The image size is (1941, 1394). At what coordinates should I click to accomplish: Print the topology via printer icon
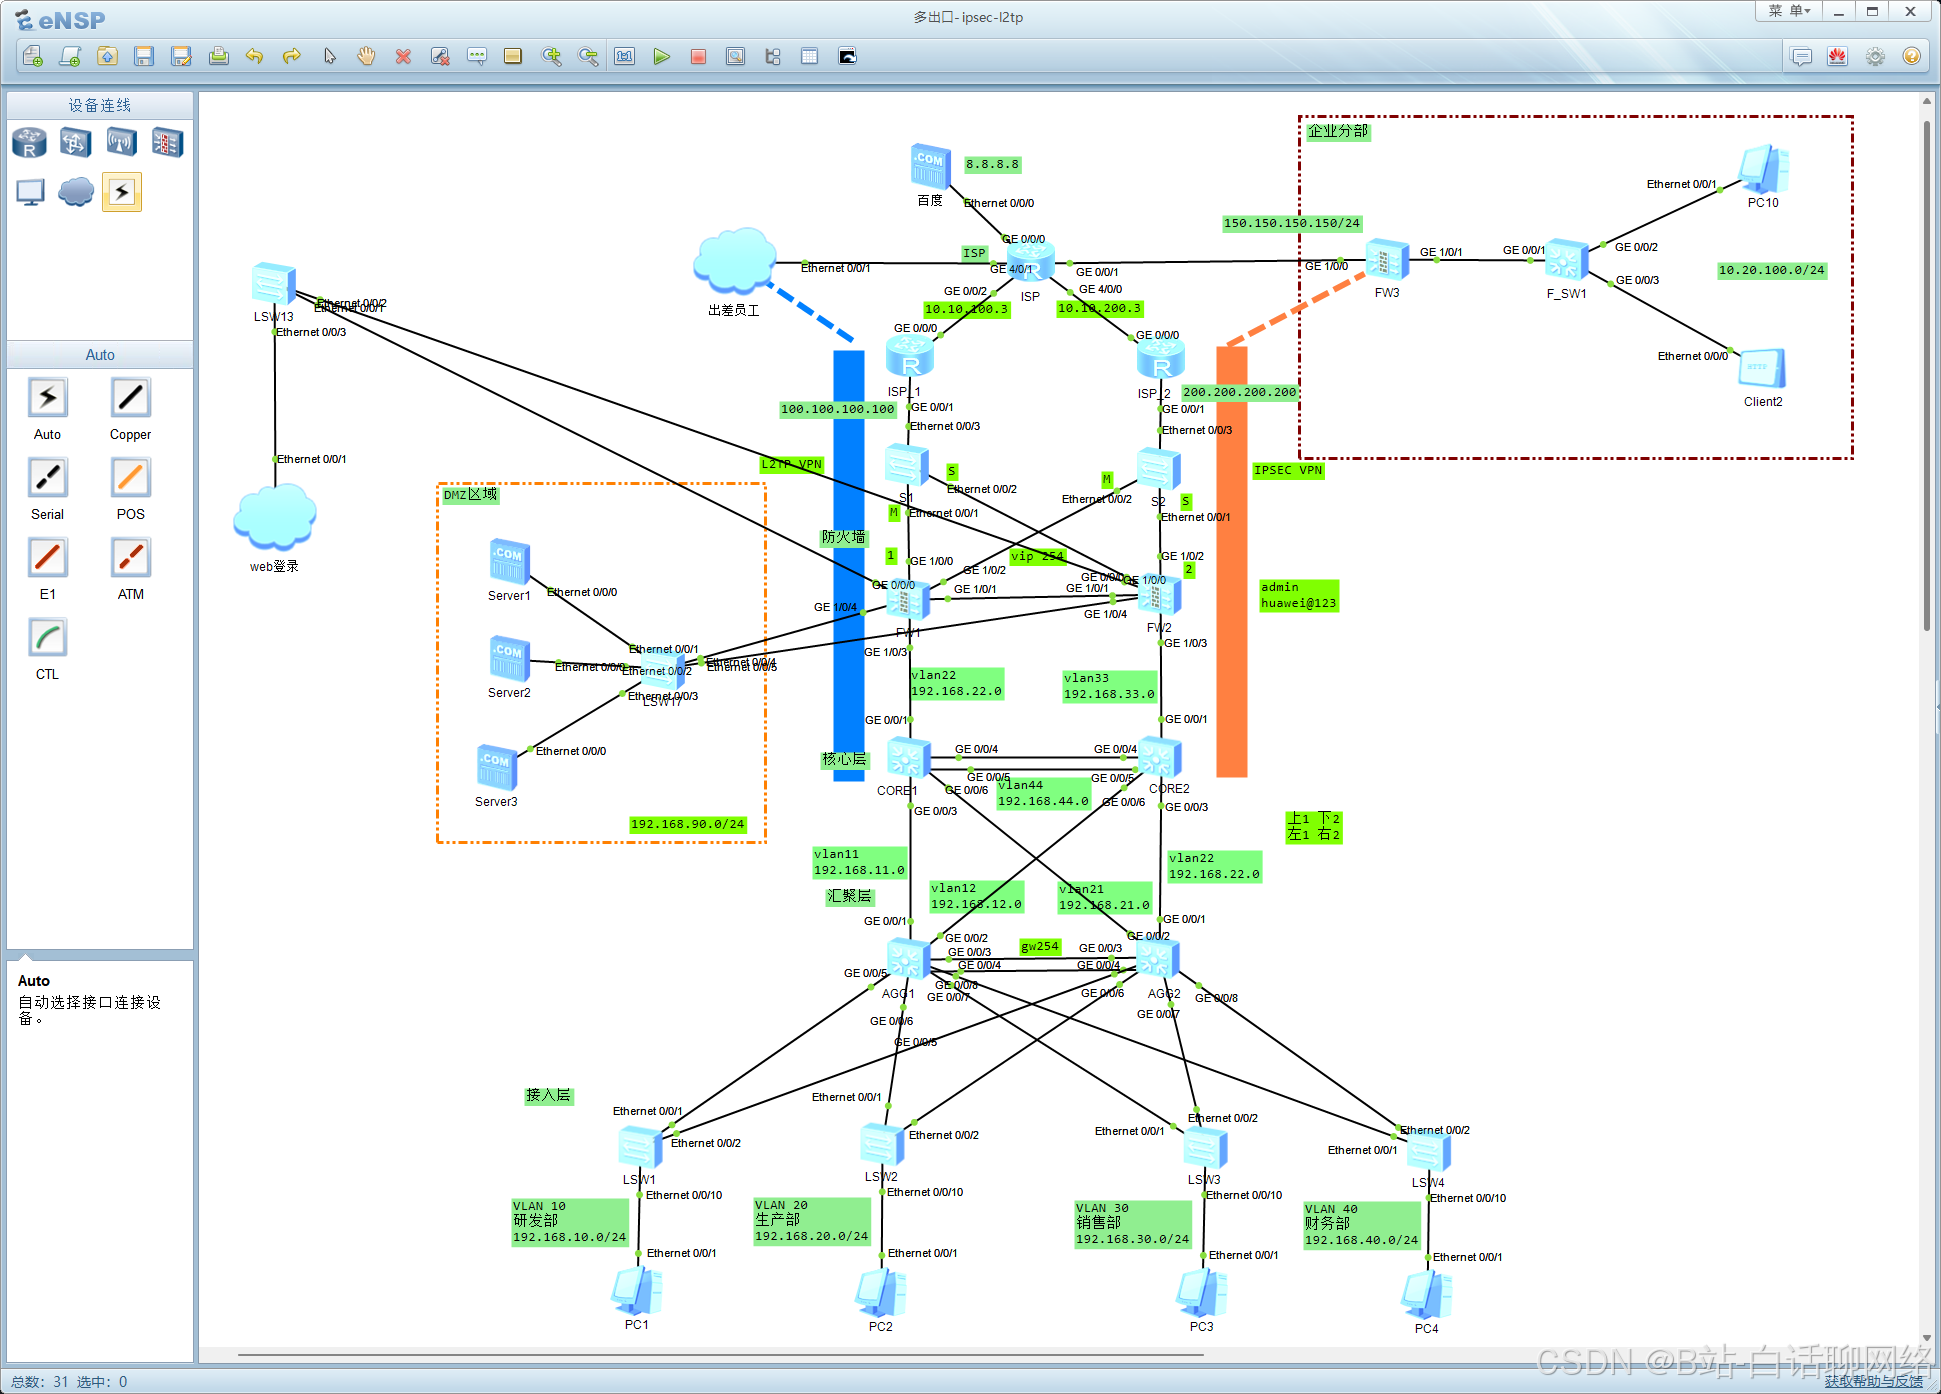(x=218, y=56)
